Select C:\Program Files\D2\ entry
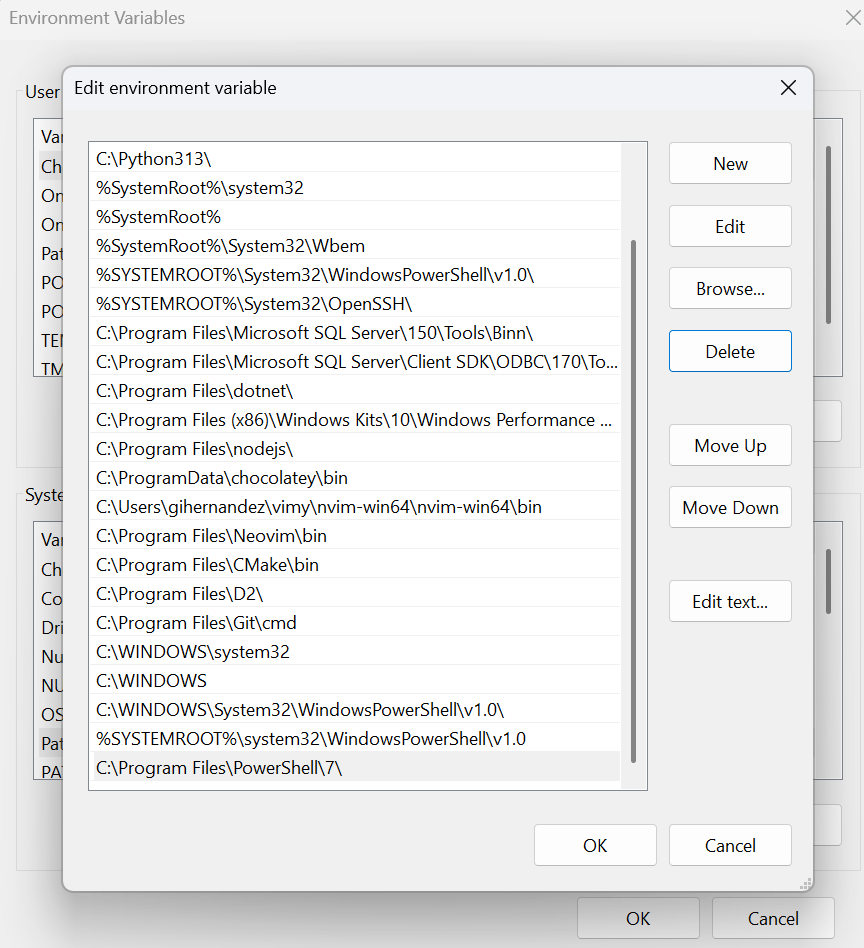Viewport: 864px width, 948px height. (x=357, y=594)
